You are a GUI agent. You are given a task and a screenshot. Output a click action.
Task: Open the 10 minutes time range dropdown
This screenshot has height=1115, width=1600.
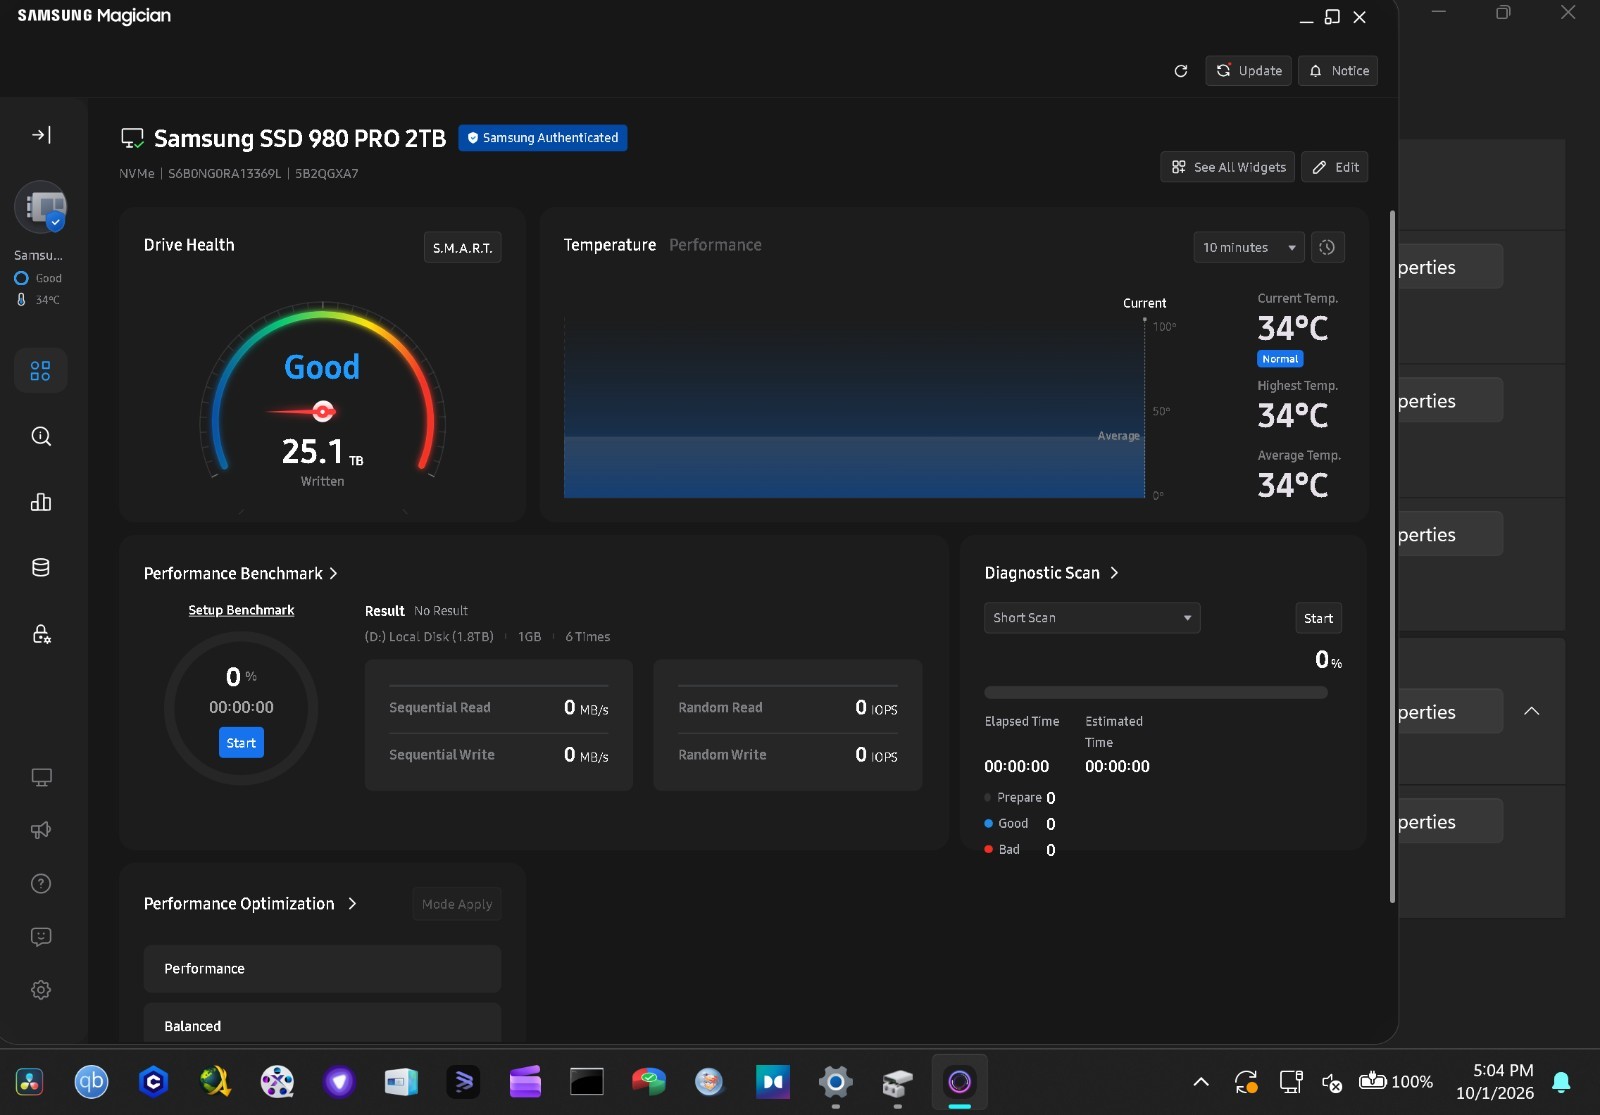click(1249, 248)
